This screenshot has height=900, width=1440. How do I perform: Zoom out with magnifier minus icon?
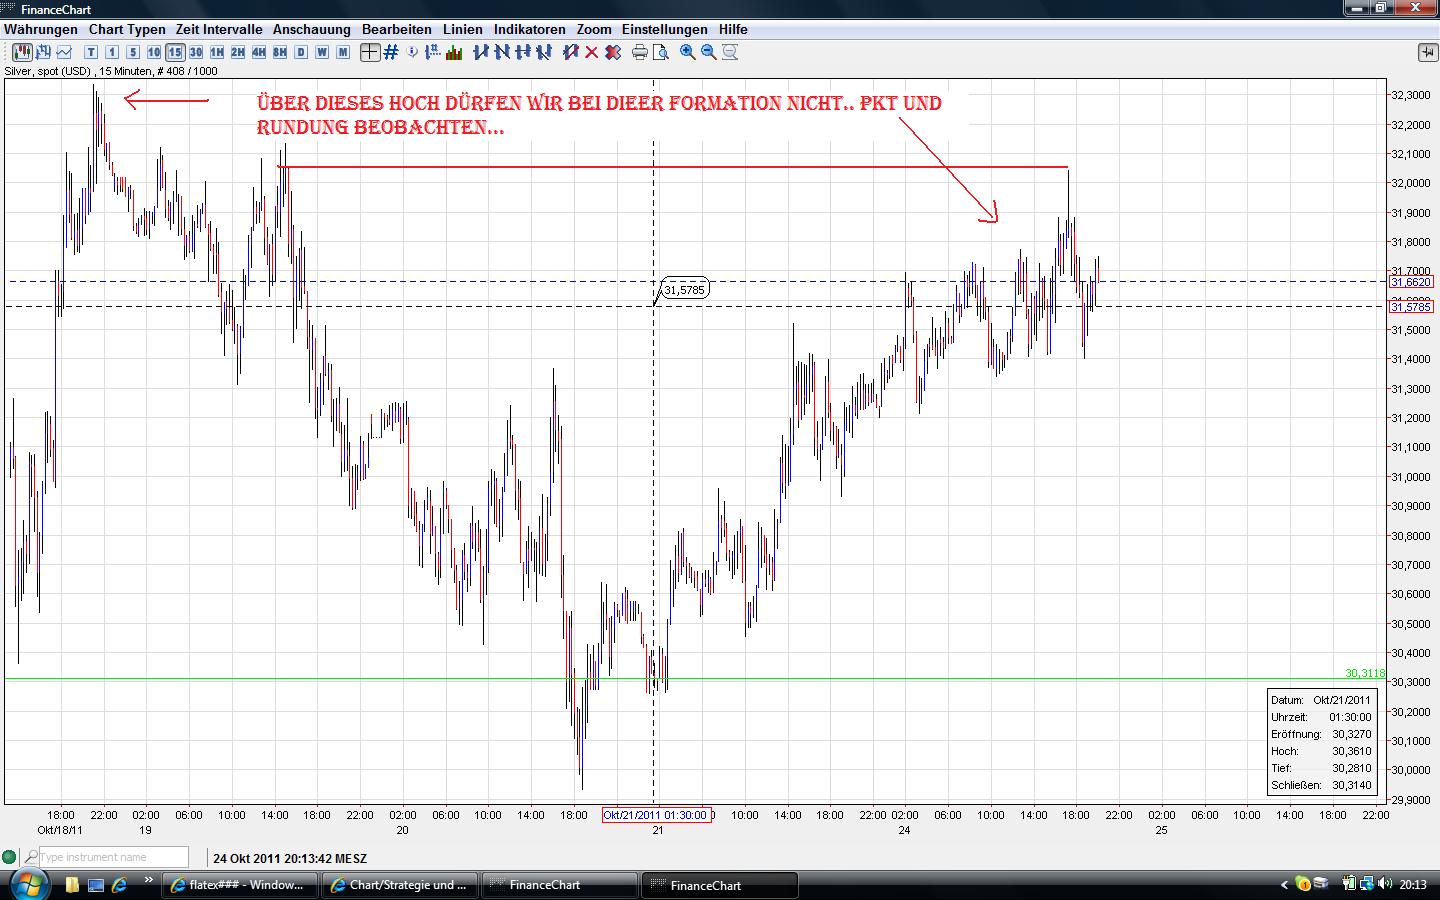(709, 52)
